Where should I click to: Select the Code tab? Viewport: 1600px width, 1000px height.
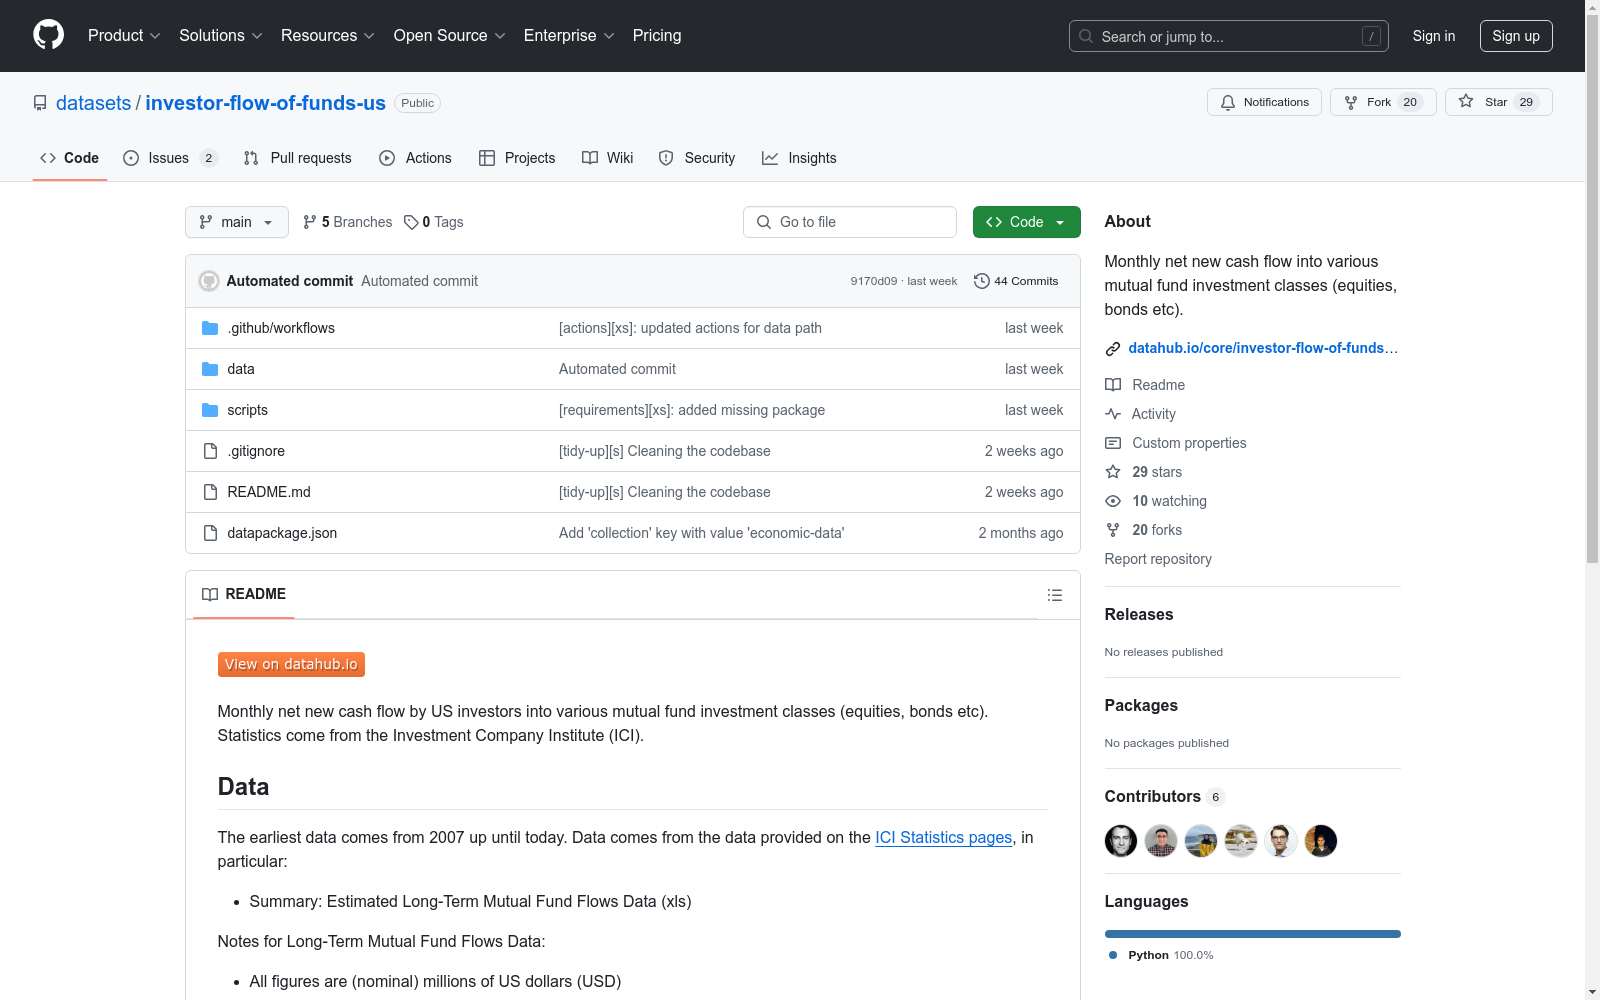(x=70, y=158)
